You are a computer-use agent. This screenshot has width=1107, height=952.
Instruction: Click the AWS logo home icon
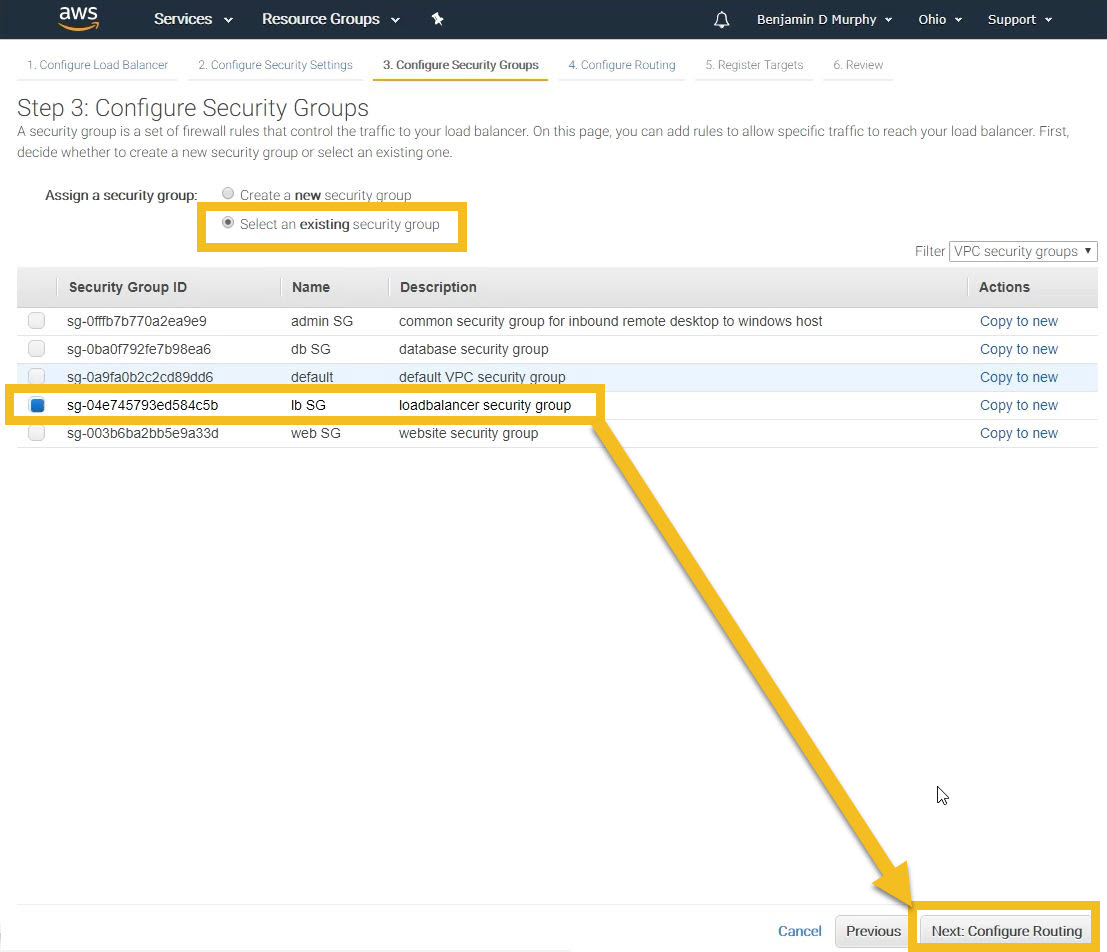click(x=78, y=18)
